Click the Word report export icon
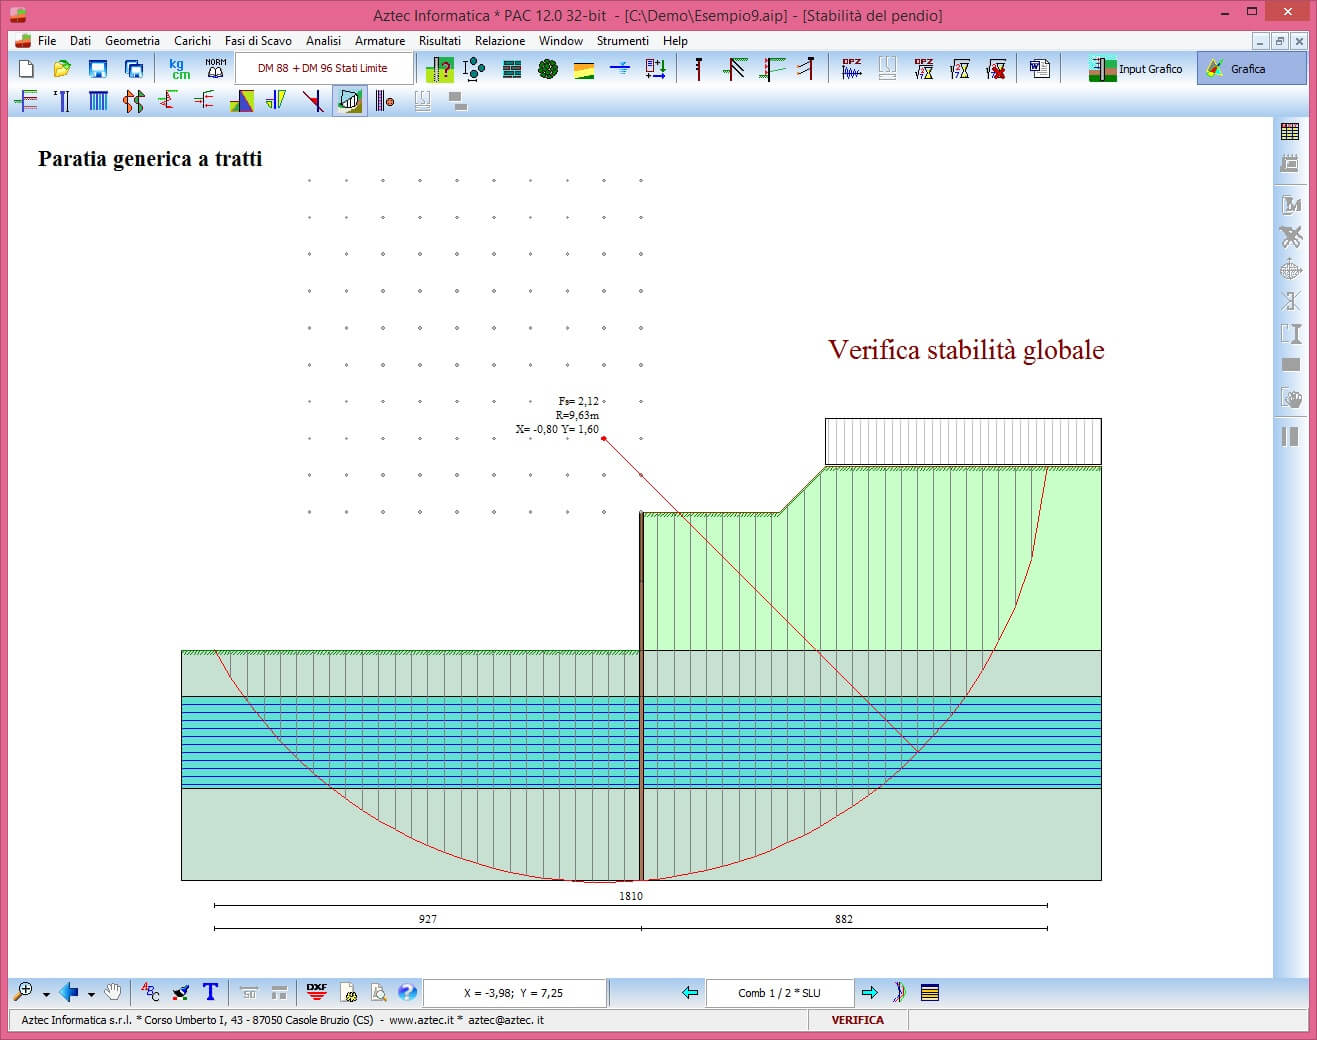 click(x=1040, y=69)
